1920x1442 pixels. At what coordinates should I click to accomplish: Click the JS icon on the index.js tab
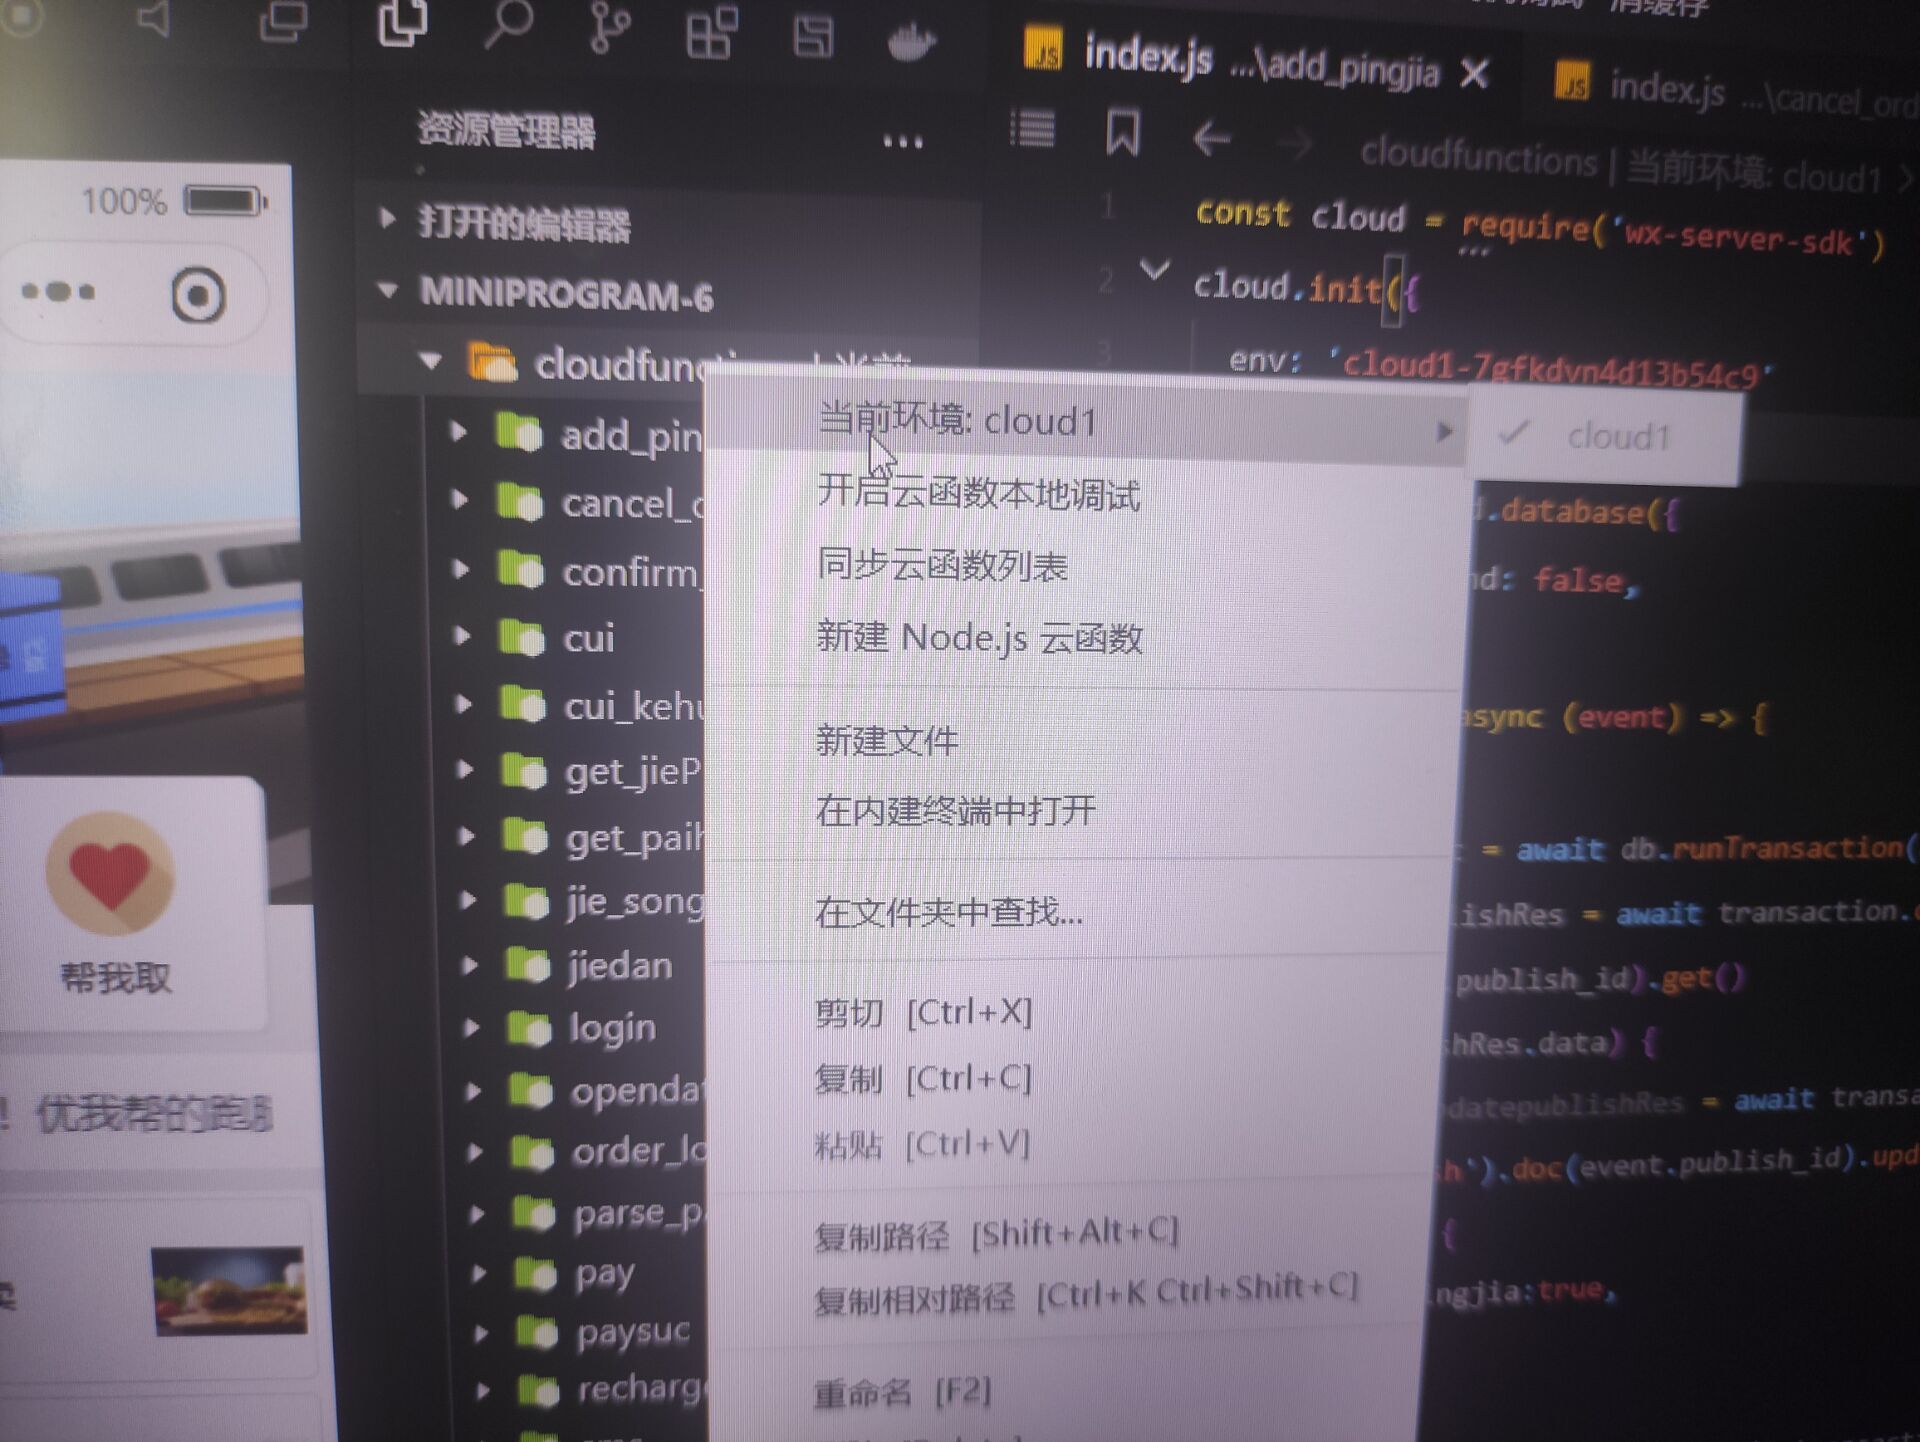pyautogui.click(x=1046, y=48)
